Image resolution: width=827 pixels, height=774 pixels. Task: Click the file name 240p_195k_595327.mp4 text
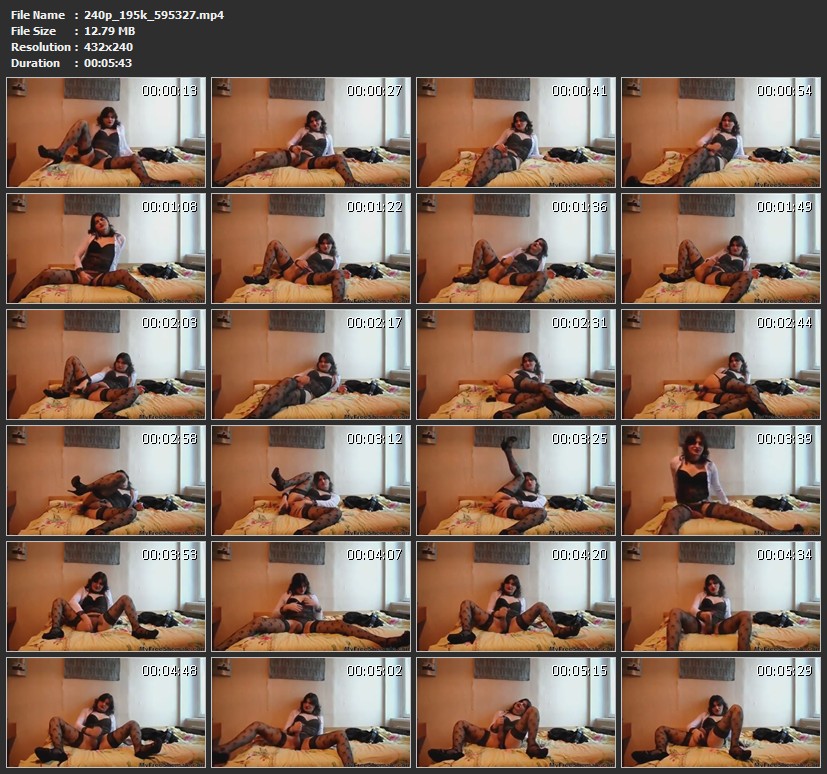tap(154, 15)
